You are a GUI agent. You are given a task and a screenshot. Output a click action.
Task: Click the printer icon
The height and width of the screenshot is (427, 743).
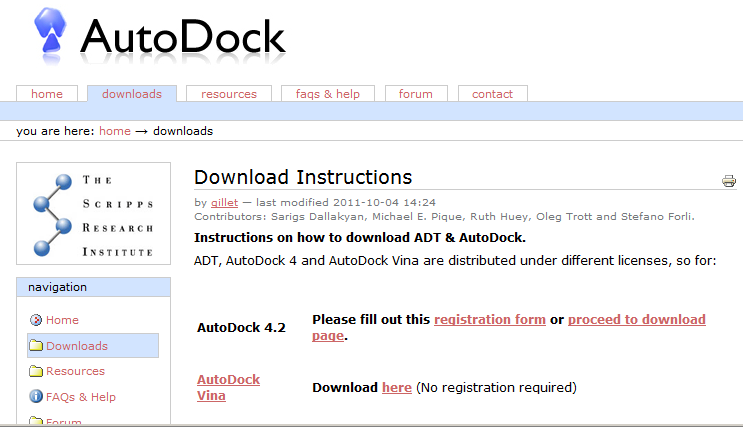729,181
